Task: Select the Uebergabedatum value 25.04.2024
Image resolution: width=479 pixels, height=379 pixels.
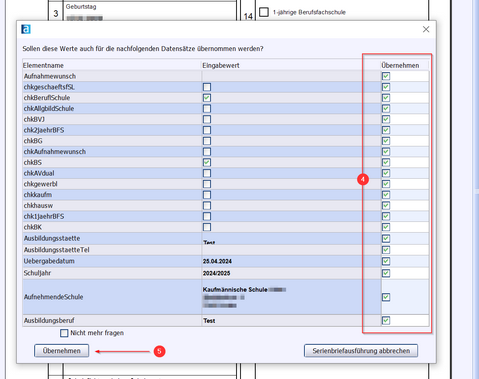Action: (x=217, y=261)
